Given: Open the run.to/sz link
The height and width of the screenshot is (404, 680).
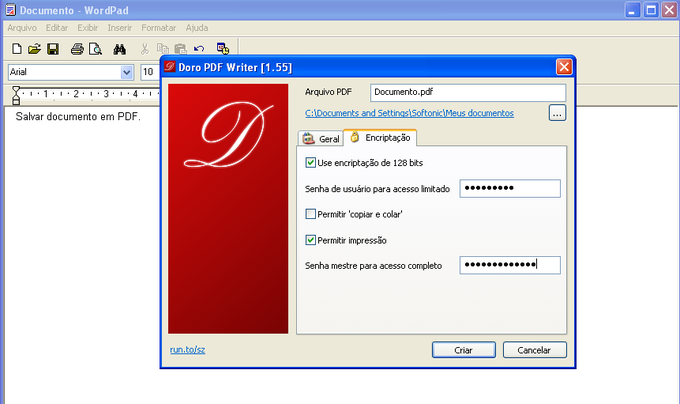Looking at the screenshot, I should pos(187,349).
